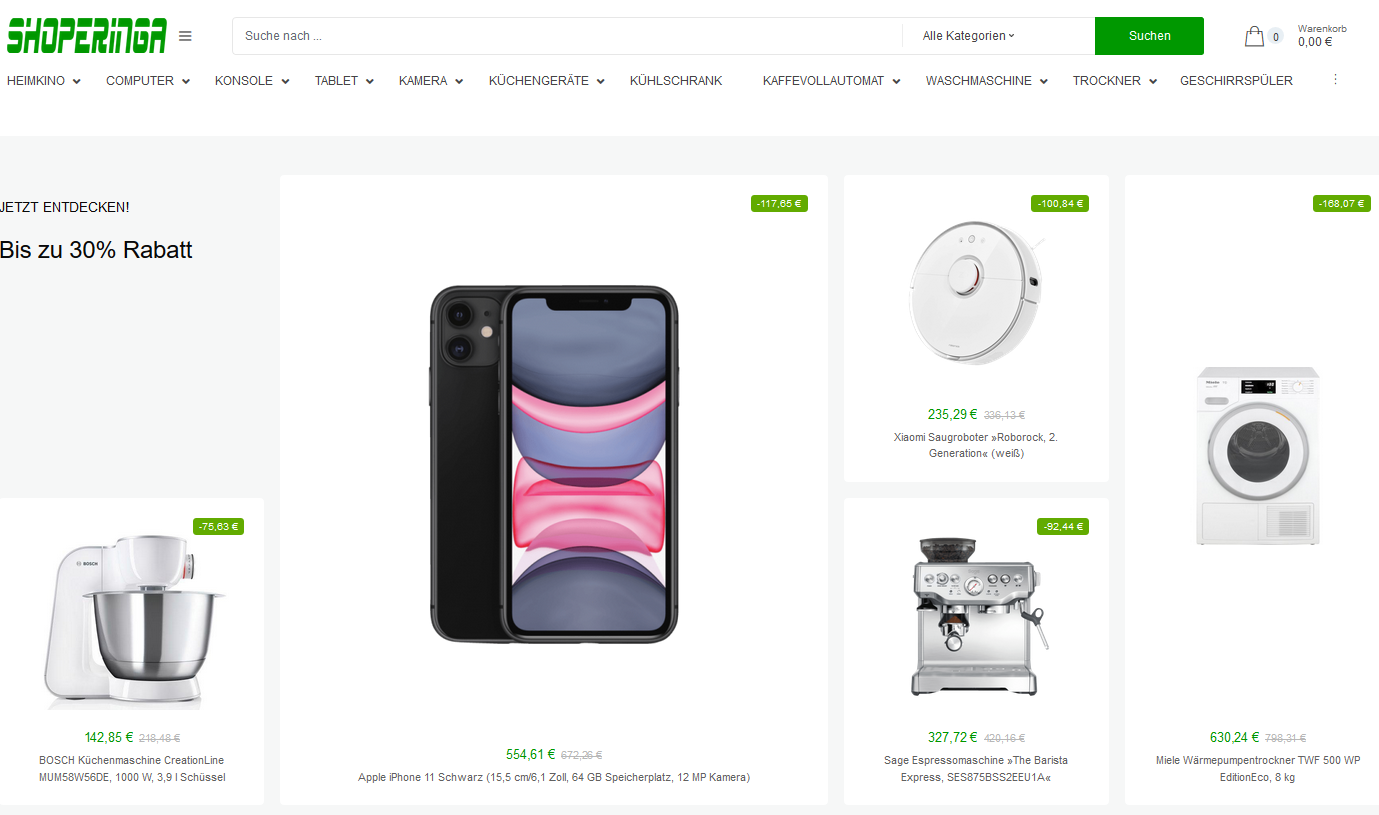This screenshot has width=1379, height=815.
Task: Open the hamburger menu beside the logo
Action: tap(185, 36)
